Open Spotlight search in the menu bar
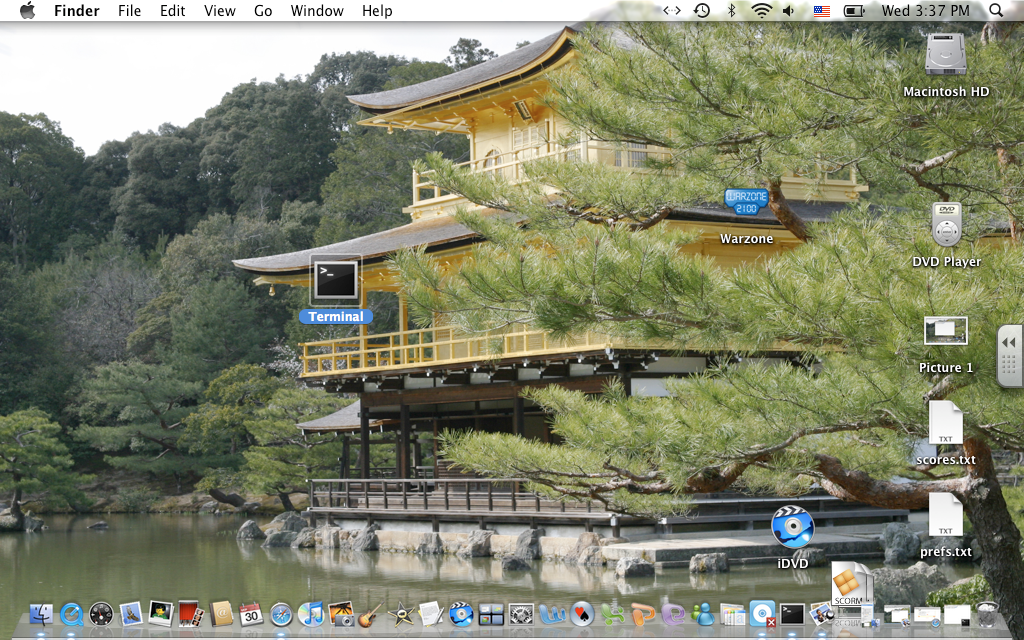The width and height of the screenshot is (1024, 640). 995,10
